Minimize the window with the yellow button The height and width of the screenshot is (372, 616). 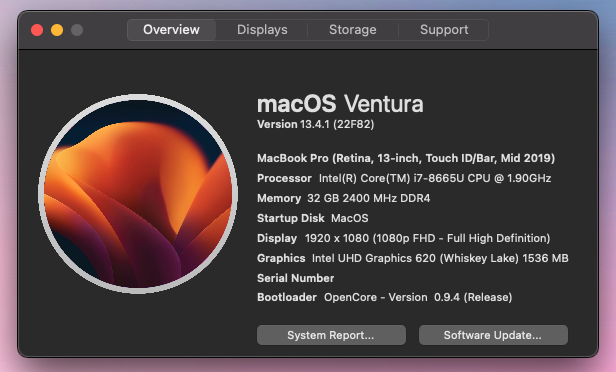tap(57, 30)
